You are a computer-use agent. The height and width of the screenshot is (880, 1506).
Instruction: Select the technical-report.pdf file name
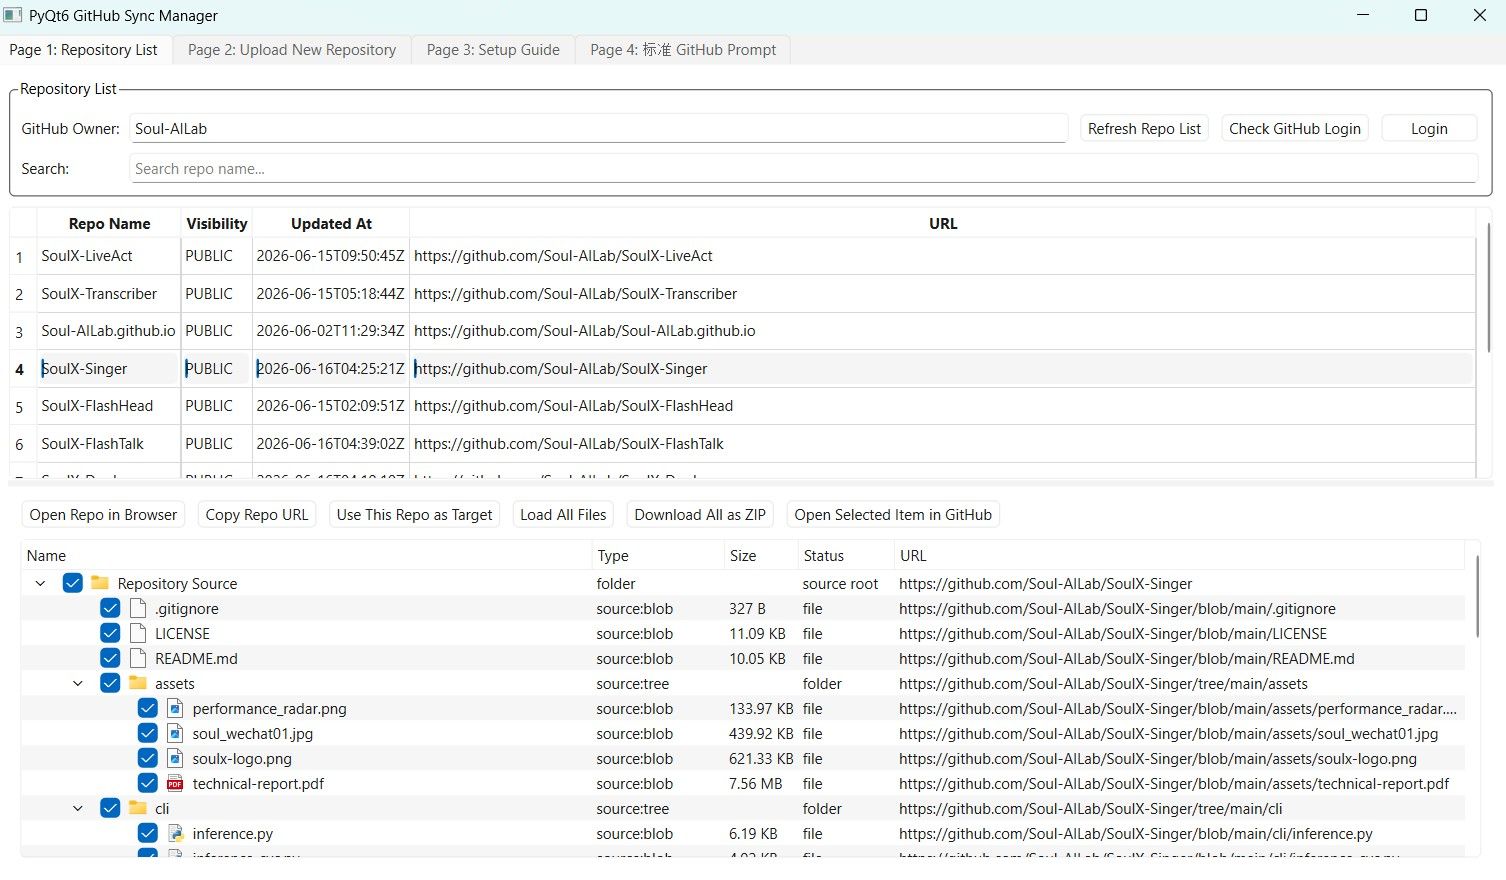pyautogui.click(x=258, y=784)
